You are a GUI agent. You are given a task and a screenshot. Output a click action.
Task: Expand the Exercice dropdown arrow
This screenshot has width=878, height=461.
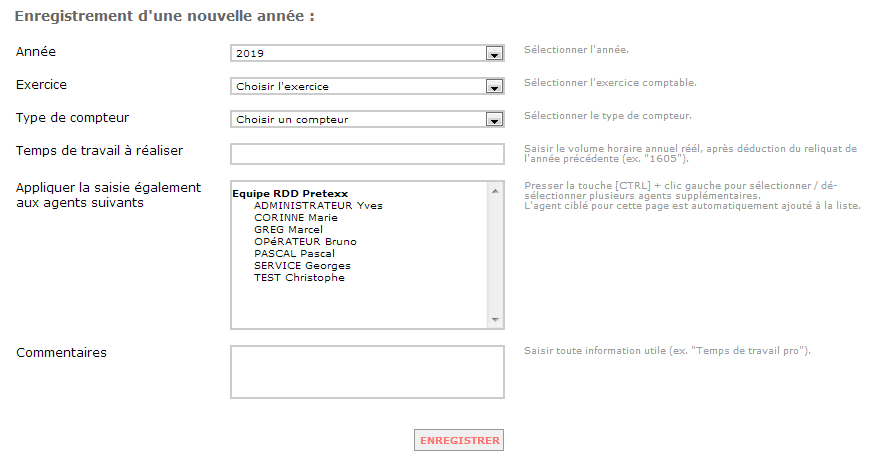pos(494,87)
